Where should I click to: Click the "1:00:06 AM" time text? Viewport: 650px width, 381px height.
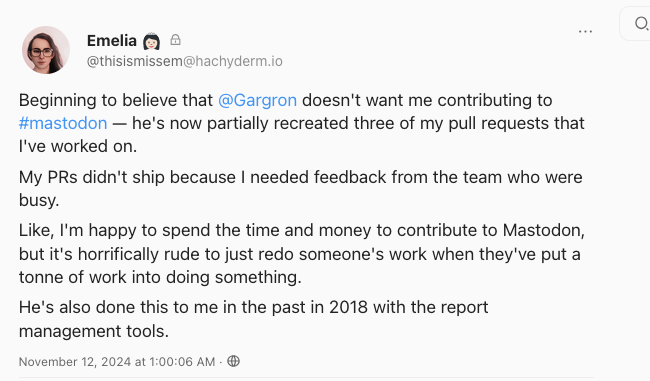[x=182, y=362]
